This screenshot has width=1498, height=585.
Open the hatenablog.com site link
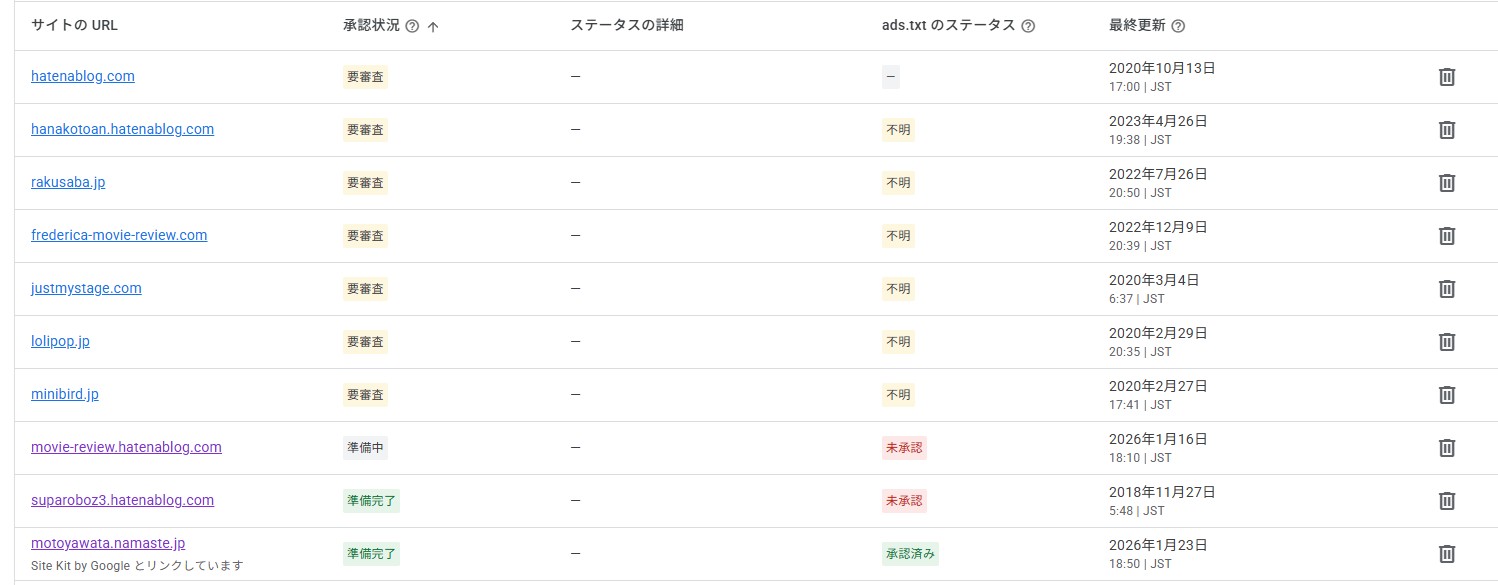point(82,76)
